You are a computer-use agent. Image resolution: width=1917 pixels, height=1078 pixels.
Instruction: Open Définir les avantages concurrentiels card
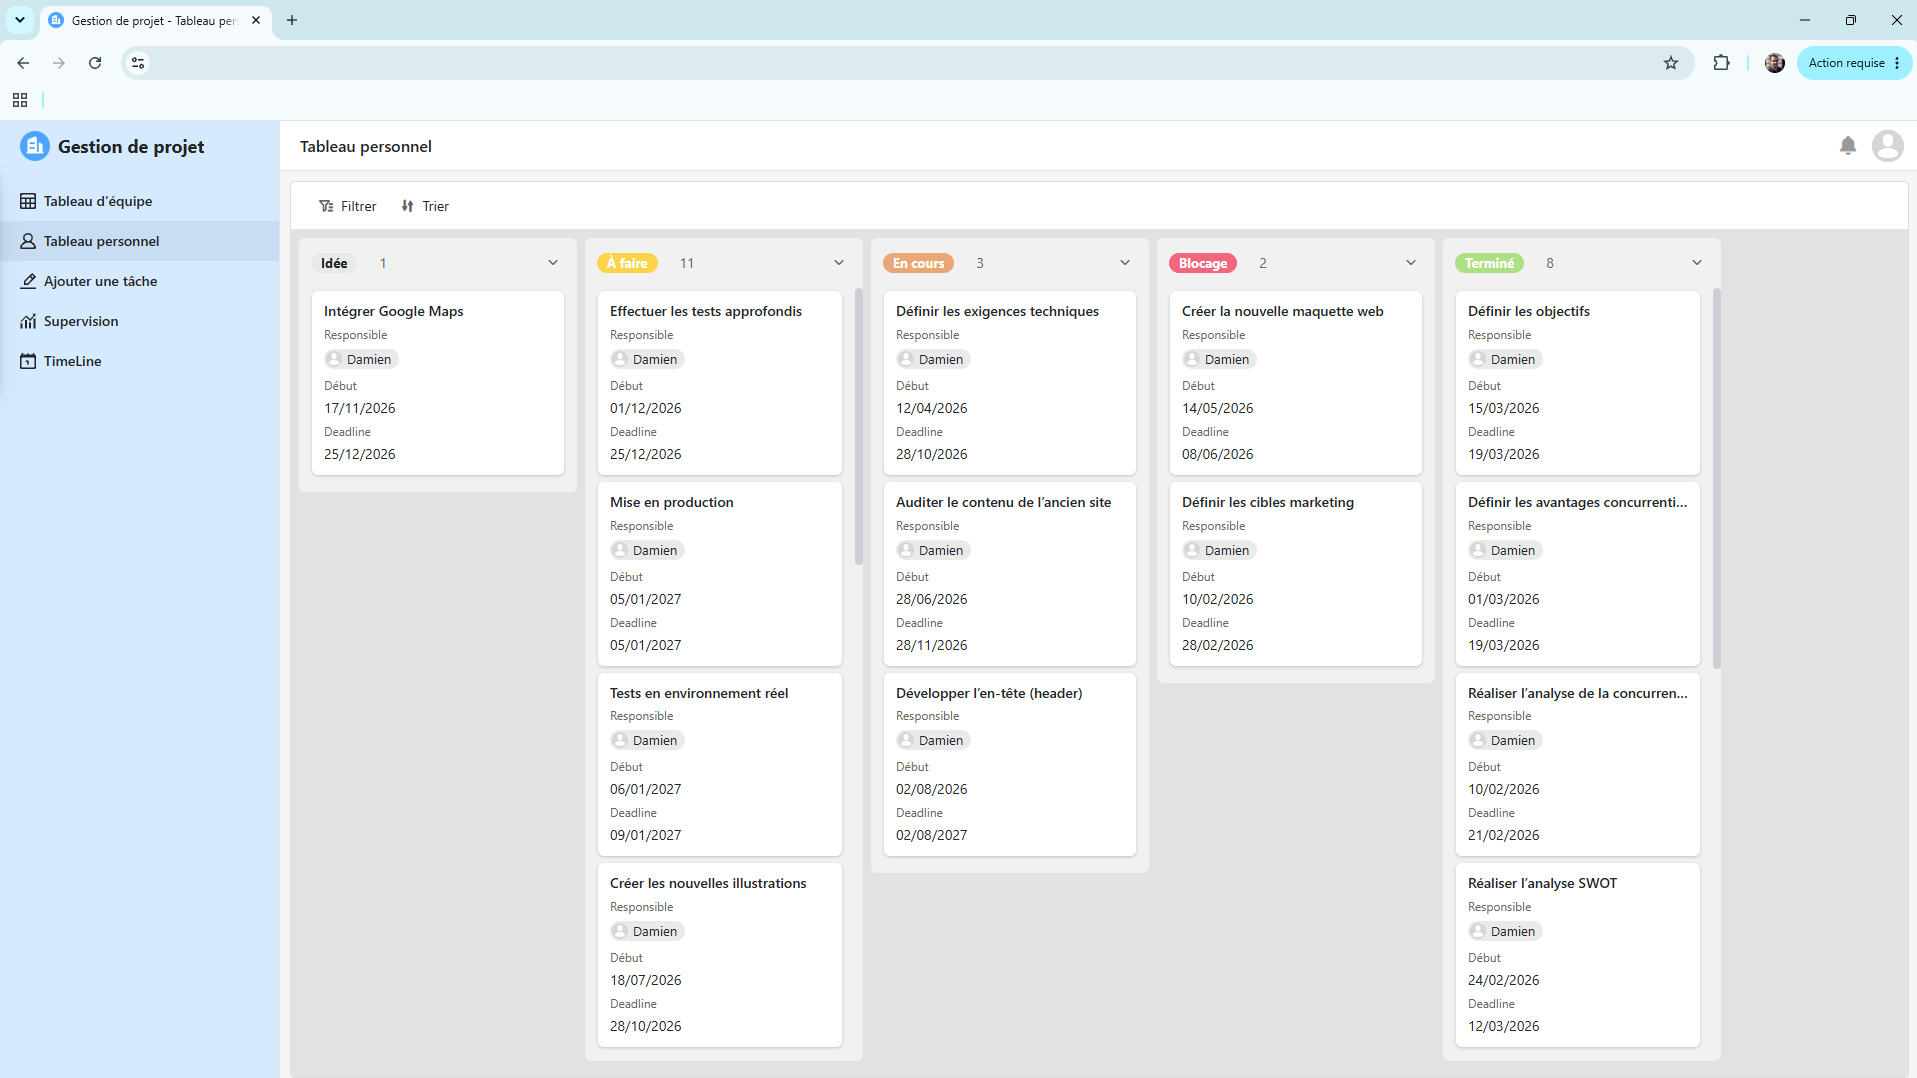tap(1578, 574)
